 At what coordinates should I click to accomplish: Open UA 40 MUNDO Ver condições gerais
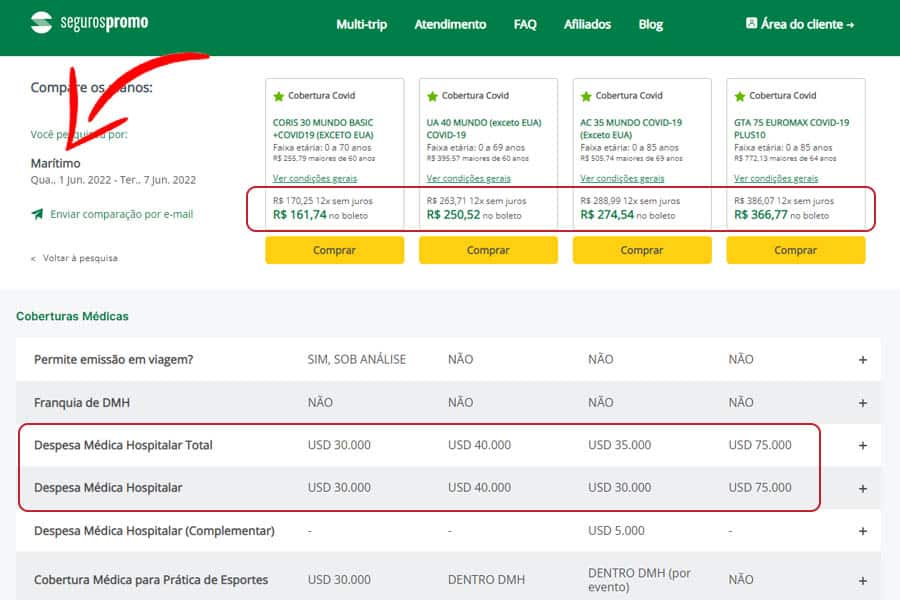coord(468,179)
